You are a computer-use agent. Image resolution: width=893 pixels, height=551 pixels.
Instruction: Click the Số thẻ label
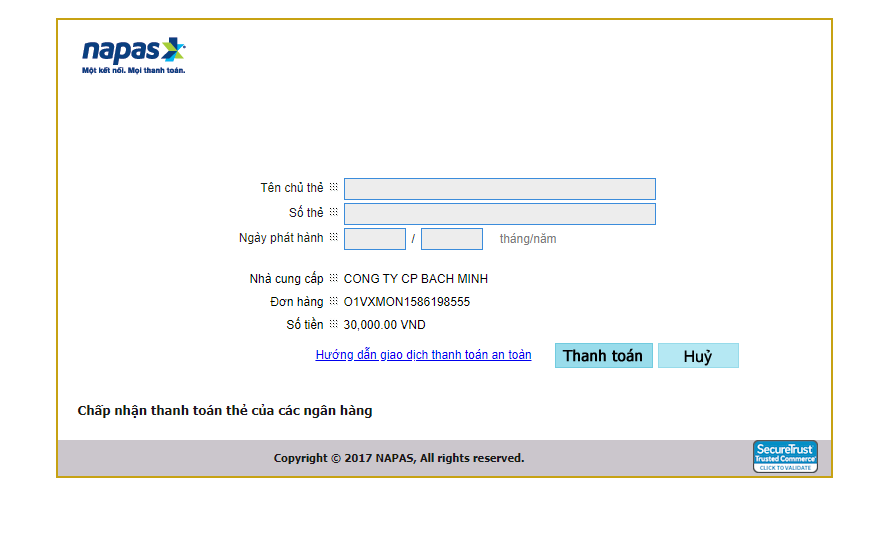pyautogui.click(x=306, y=213)
